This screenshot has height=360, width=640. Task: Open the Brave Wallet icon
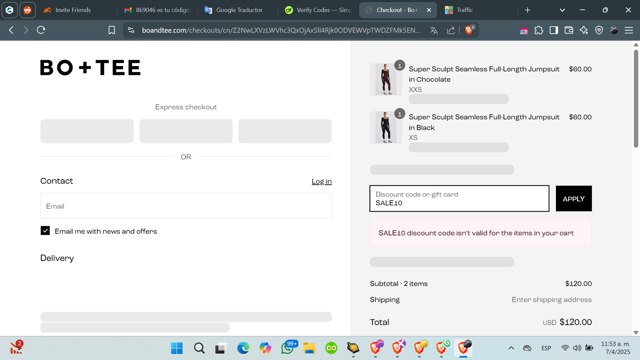pyautogui.click(x=569, y=30)
